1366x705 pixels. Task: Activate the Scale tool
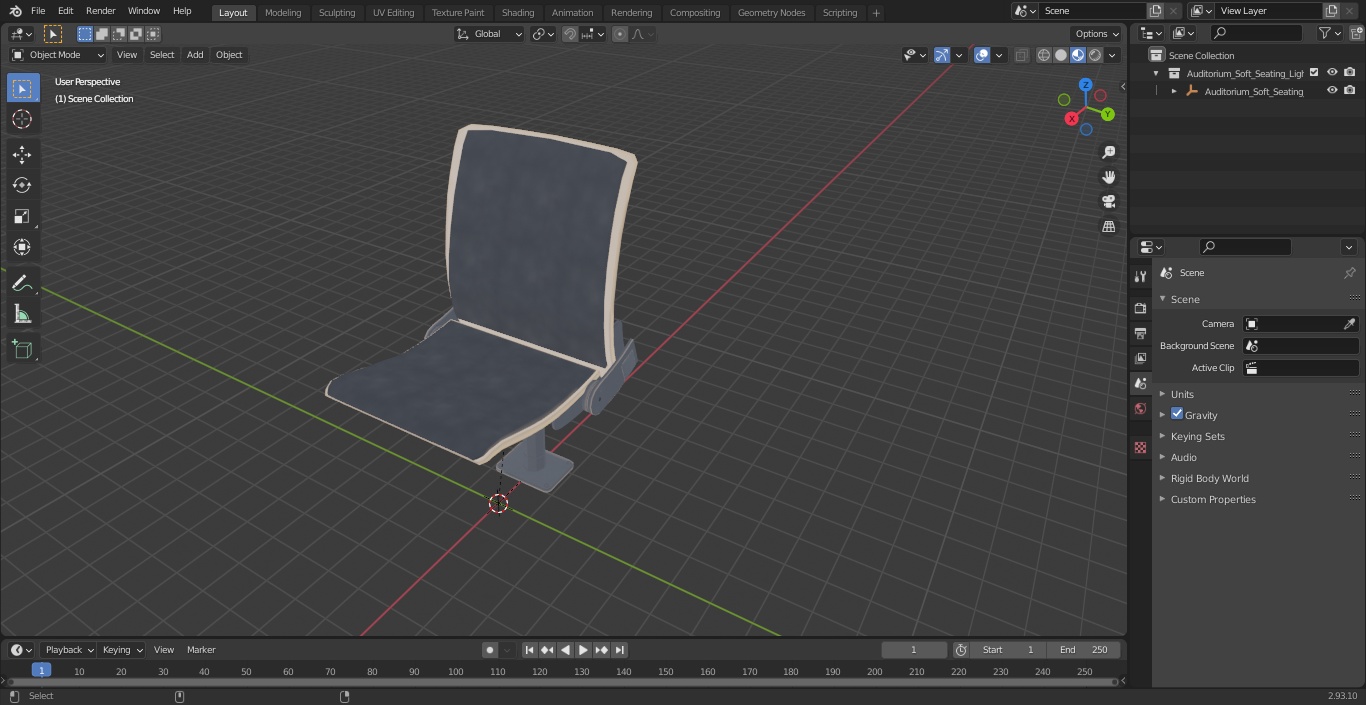(x=22, y=216)
